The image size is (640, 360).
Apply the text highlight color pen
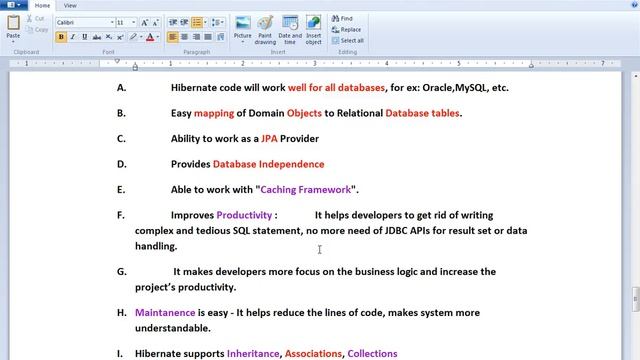[133, 37]
